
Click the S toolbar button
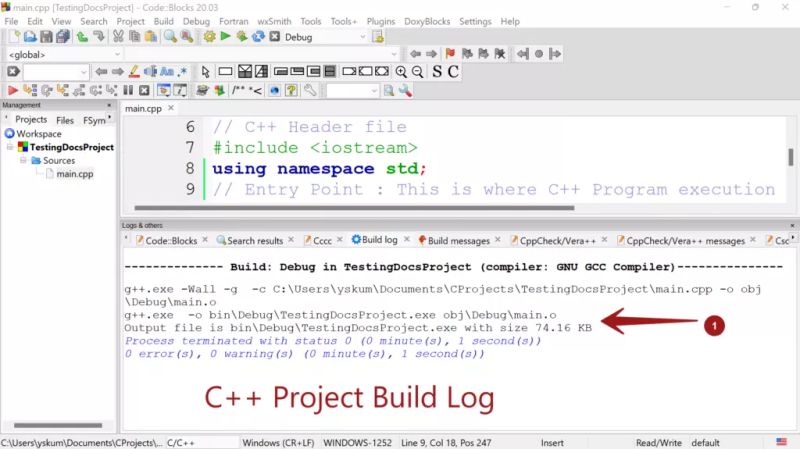coord(437,71)
